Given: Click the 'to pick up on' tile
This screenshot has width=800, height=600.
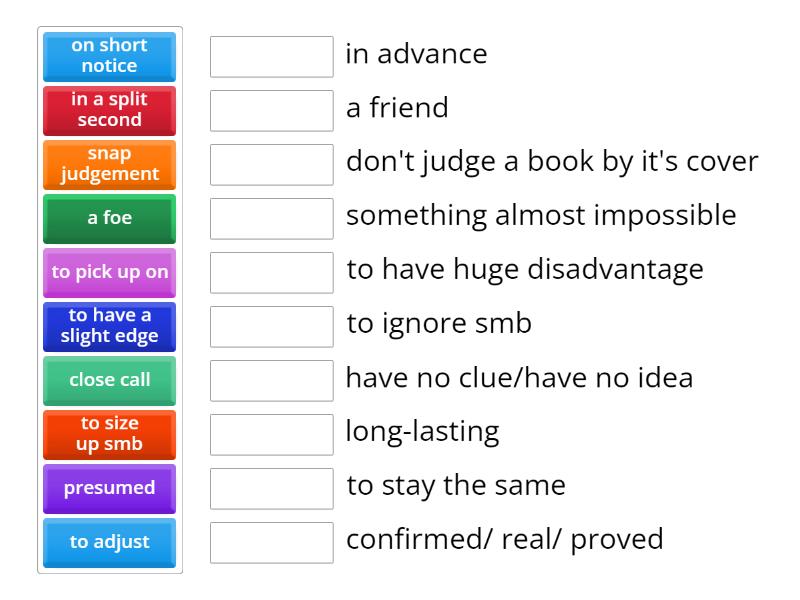Looking at the screenshot, I should pyautogui.click(x=110, y=272).
